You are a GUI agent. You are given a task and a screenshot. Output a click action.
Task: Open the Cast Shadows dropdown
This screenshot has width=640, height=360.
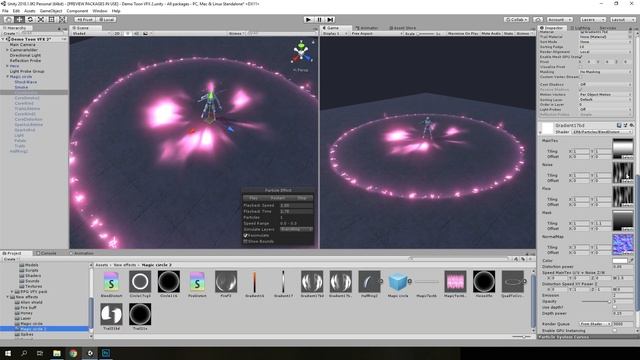(x=605, y=84)
